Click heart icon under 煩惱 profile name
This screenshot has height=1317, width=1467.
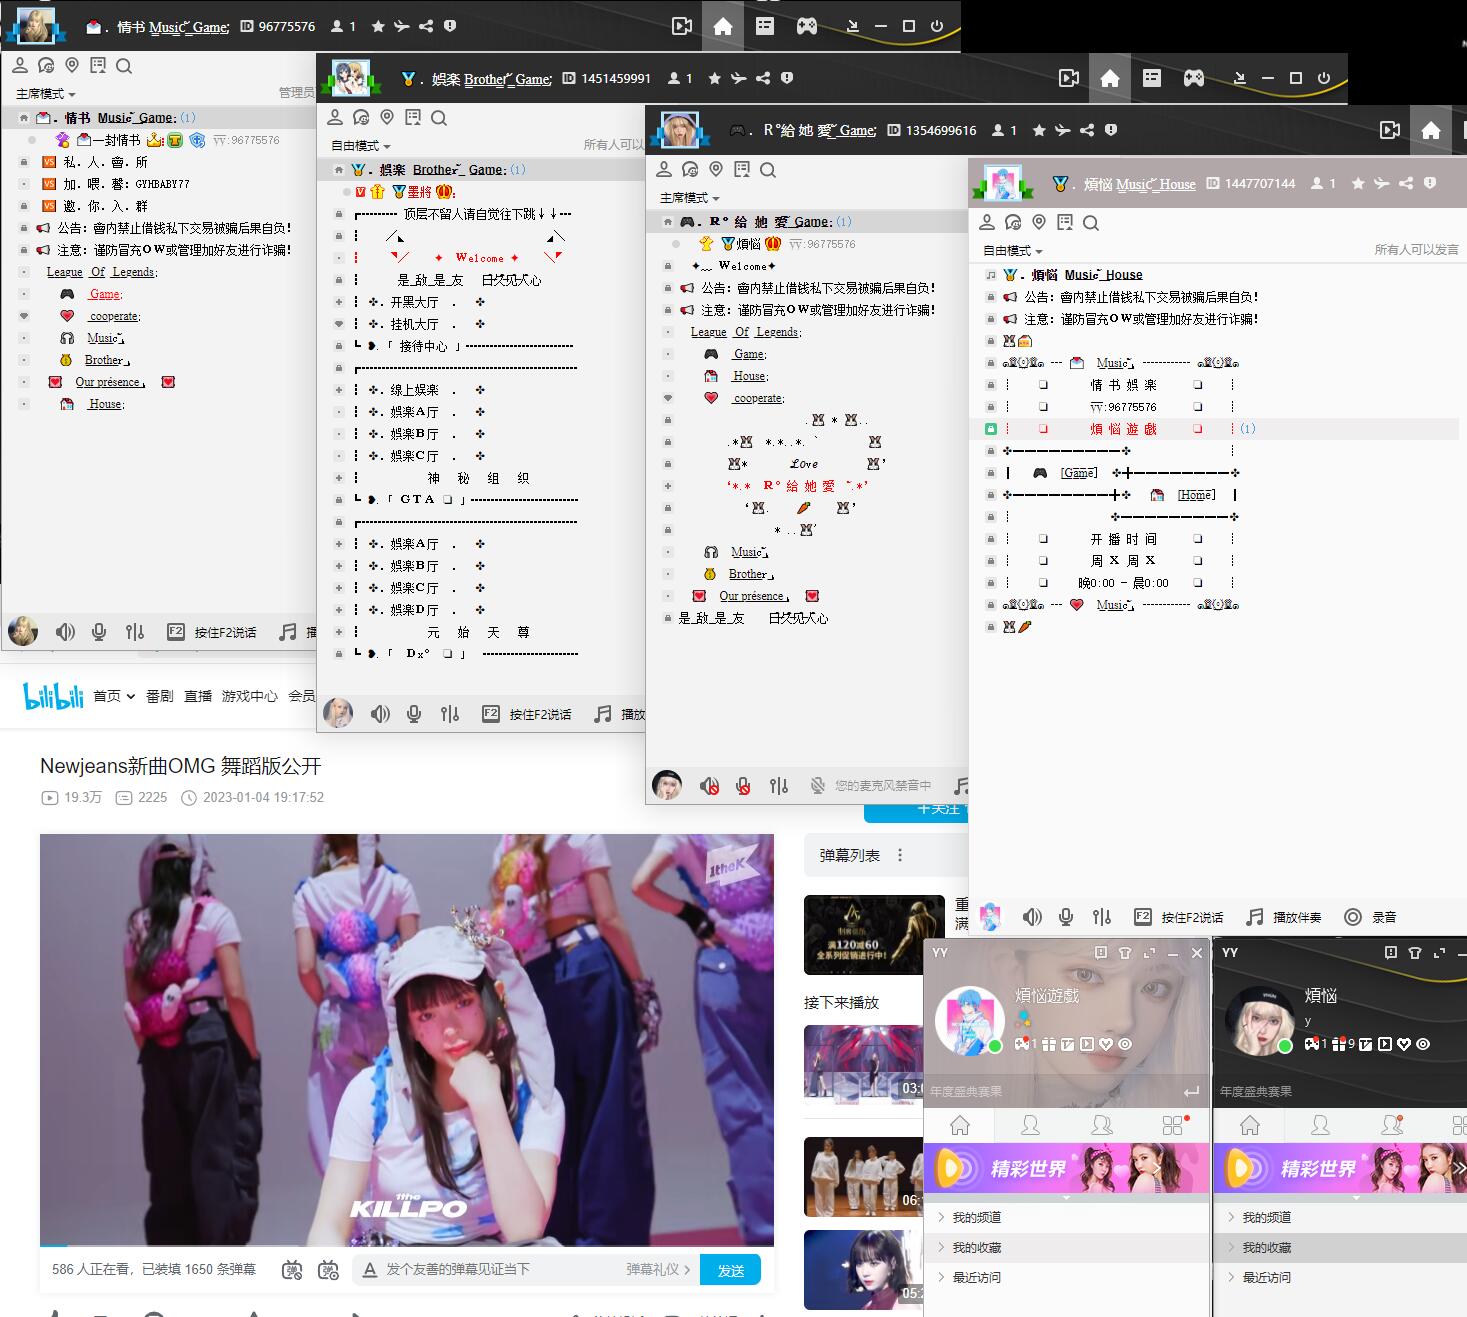coord(1404,1044)
